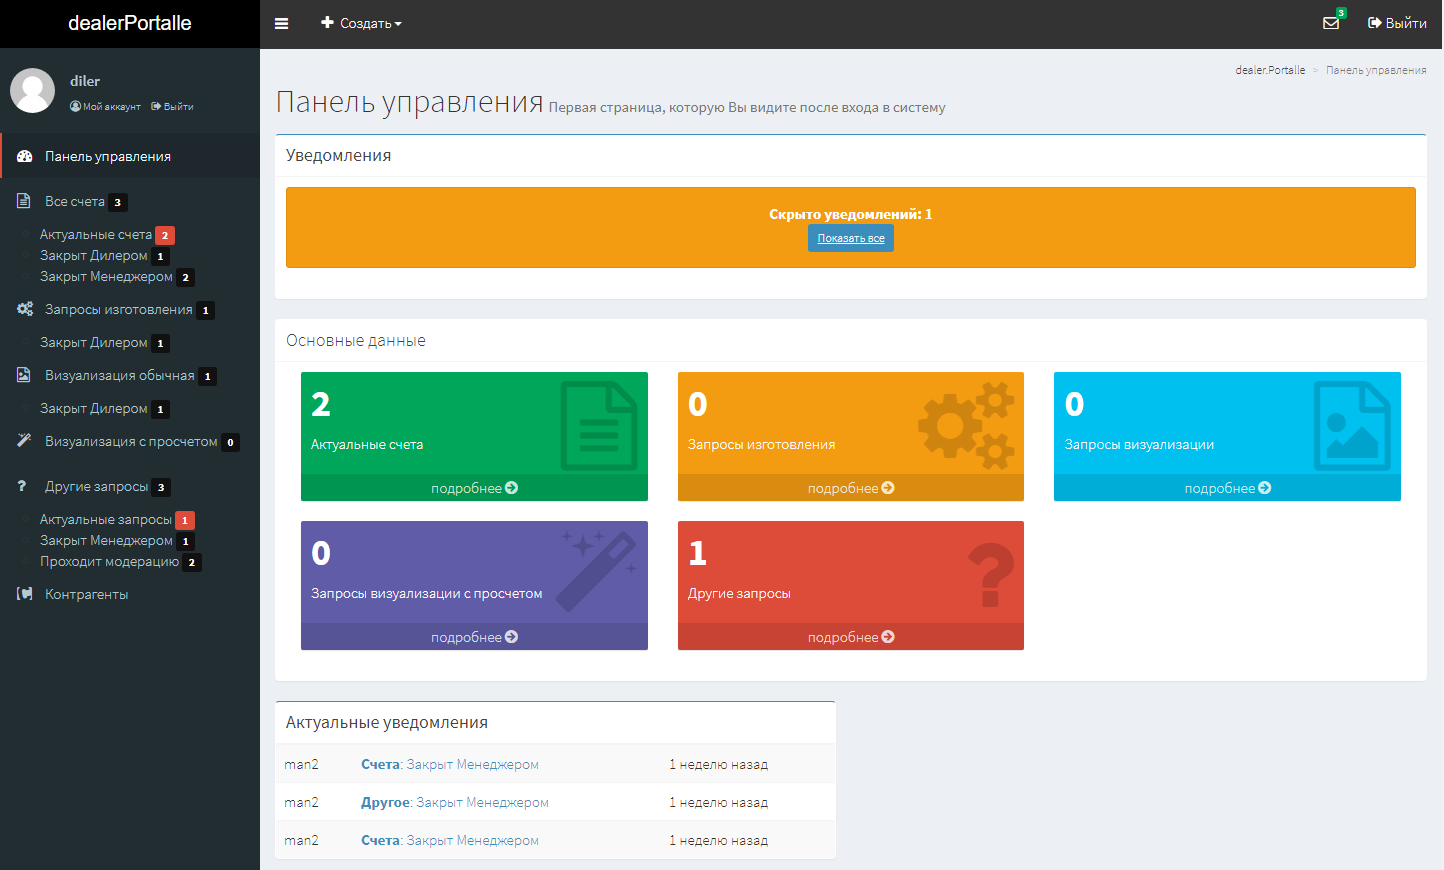Click the question mark on the red card

pyautogui.click(x=991, y=575)
